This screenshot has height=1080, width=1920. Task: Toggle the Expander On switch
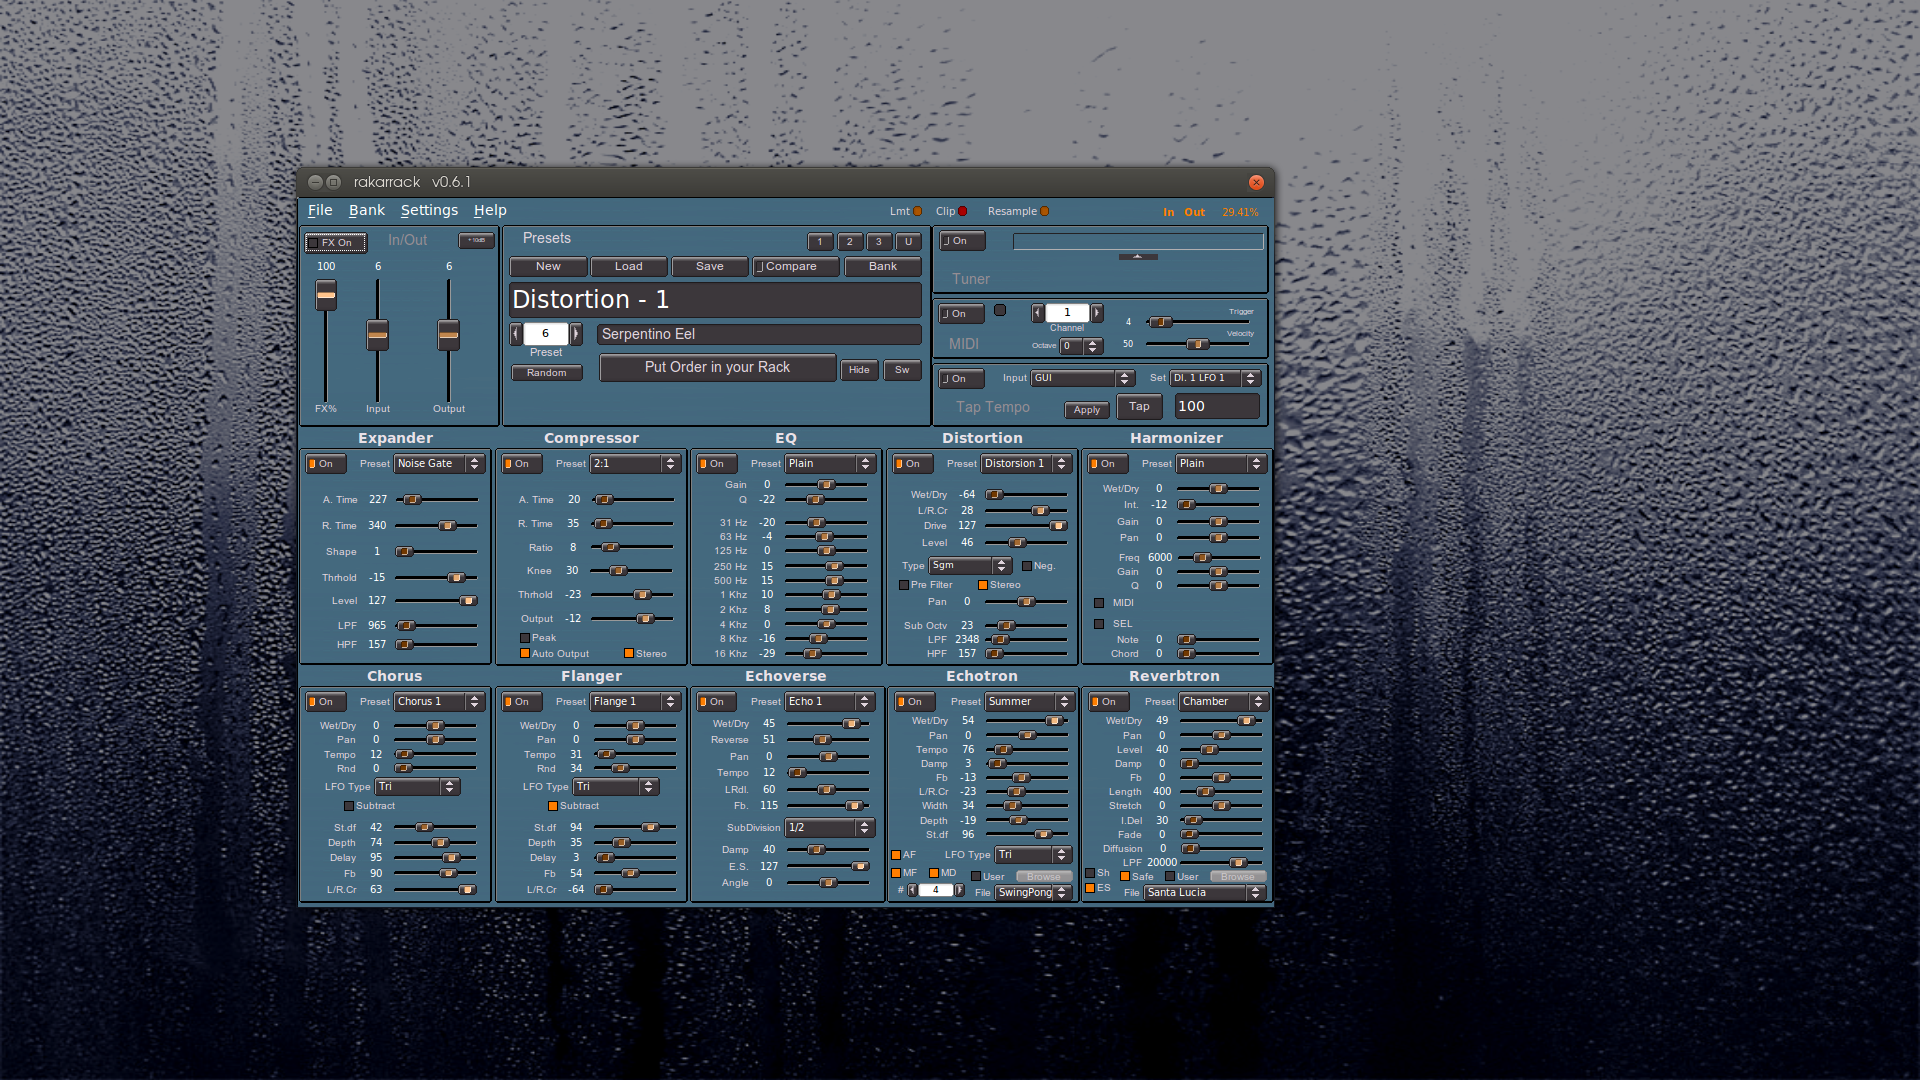coord(326,464)
